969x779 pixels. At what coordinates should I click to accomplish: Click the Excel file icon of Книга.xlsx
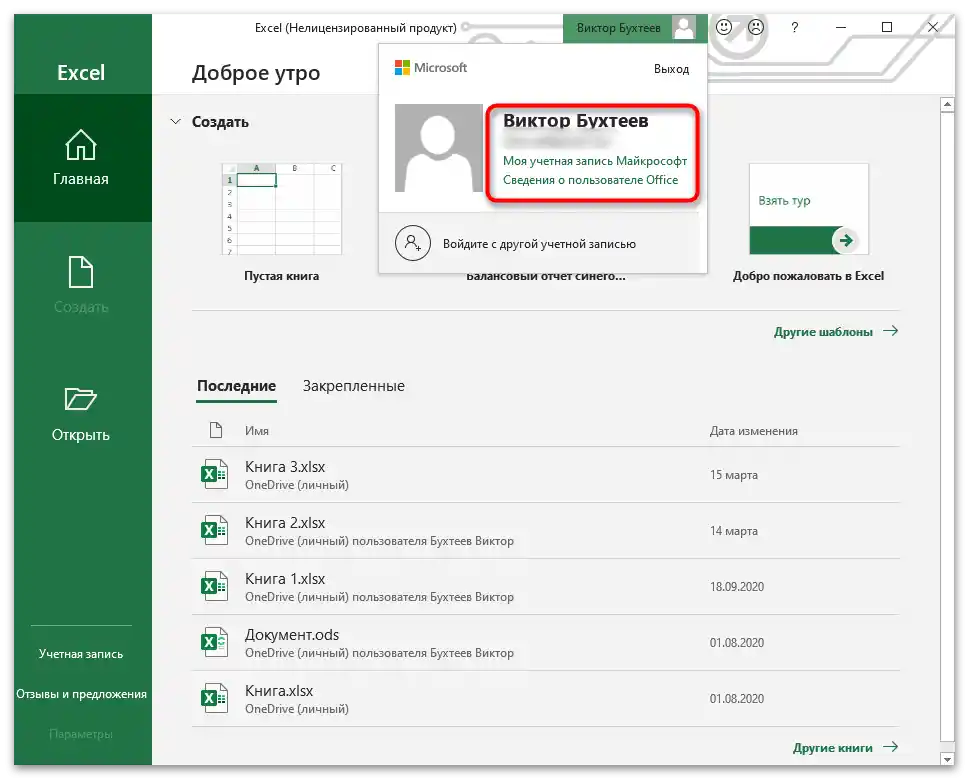(214, 698)
